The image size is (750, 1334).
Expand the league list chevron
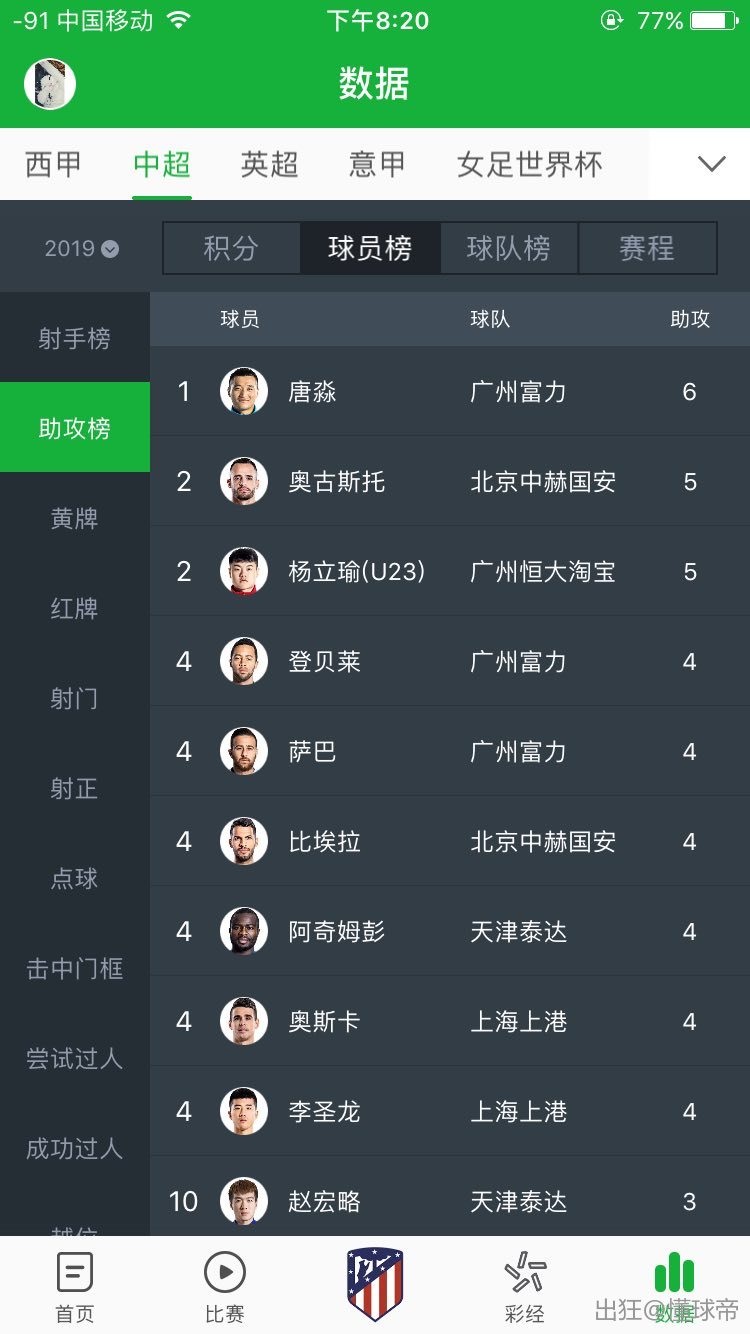(711, 164)
